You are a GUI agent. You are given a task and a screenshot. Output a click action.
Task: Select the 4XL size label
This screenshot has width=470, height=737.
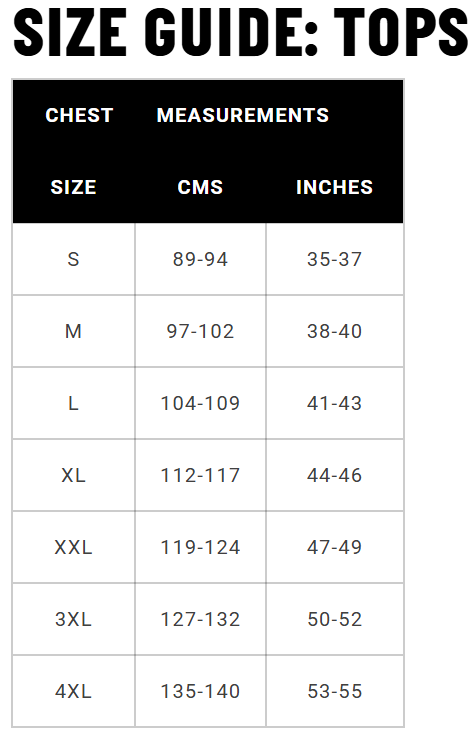point(73,691)
